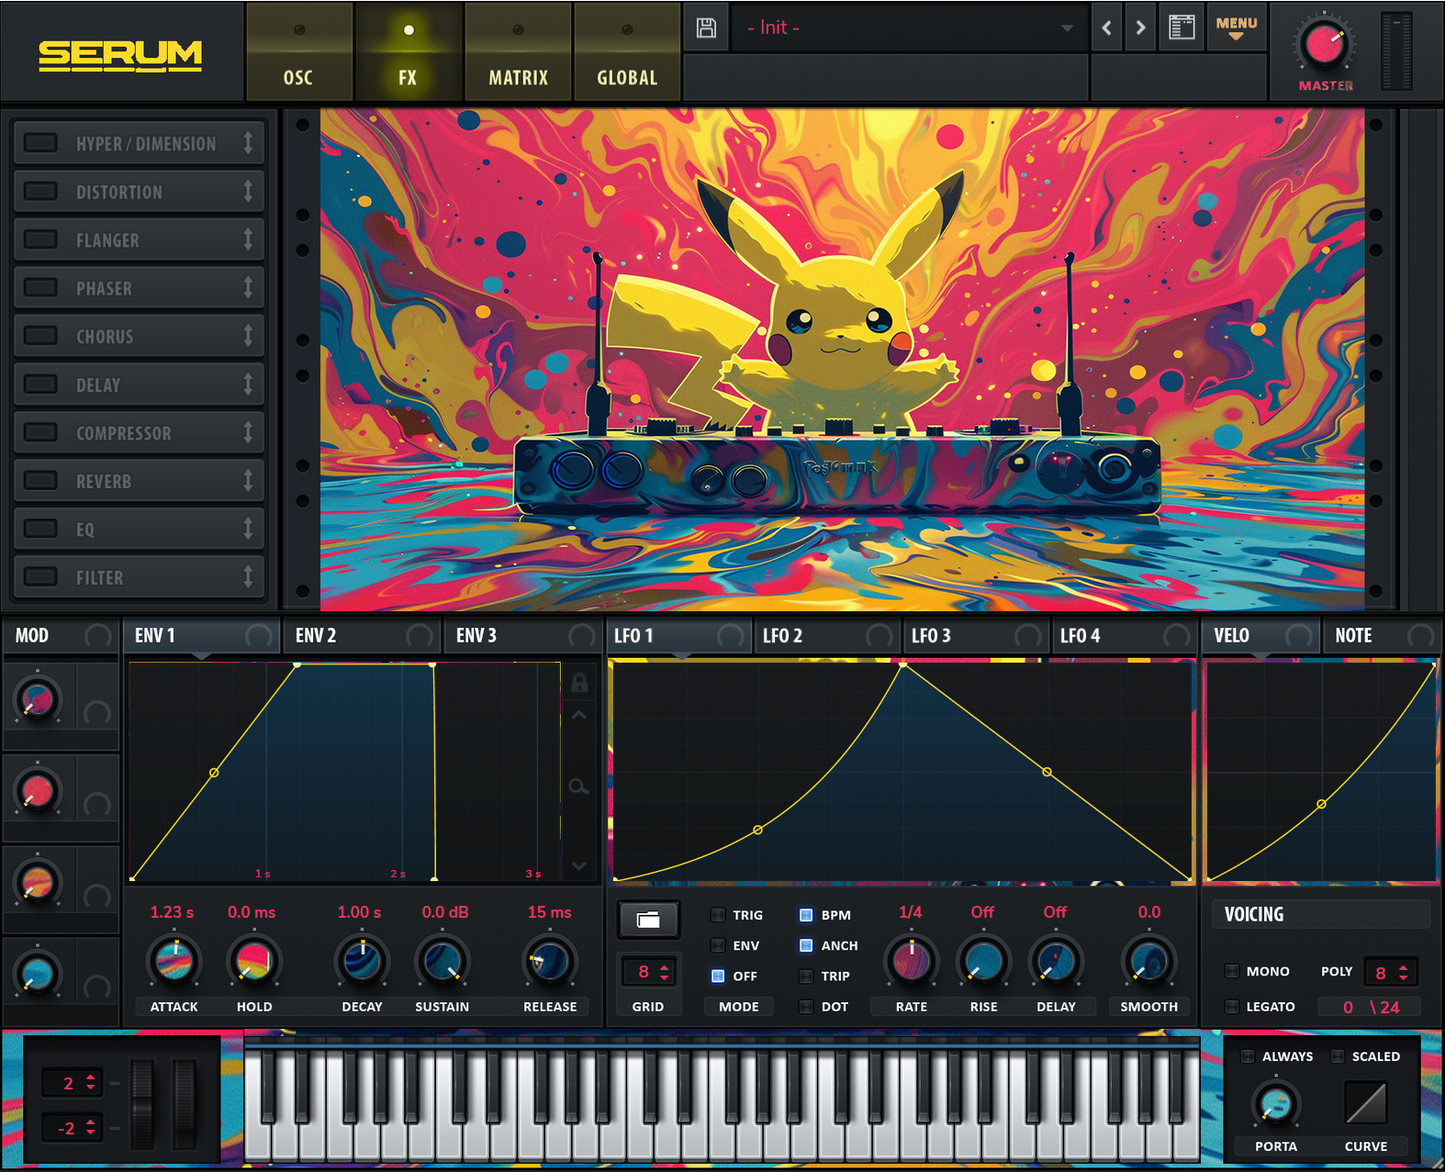Click the ENV 1 modulation source circle

coord(258,636)
